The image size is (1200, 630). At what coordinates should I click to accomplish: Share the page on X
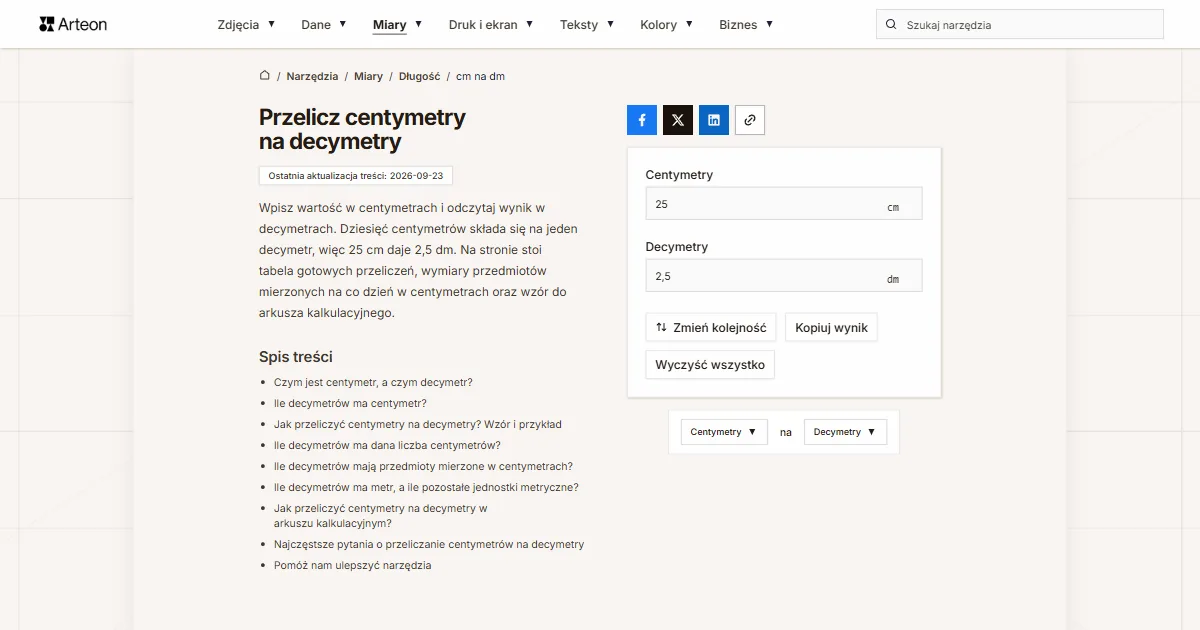click(678, 120)
